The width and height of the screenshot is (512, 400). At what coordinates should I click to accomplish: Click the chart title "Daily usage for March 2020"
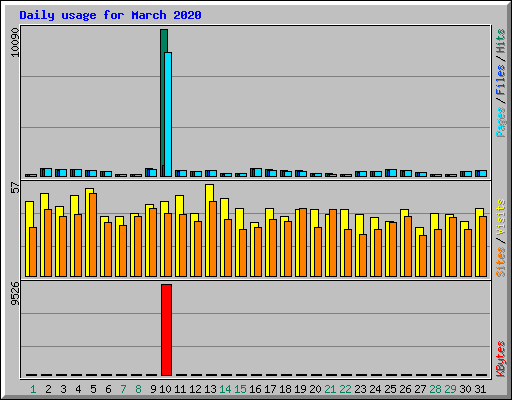point(110,15)
